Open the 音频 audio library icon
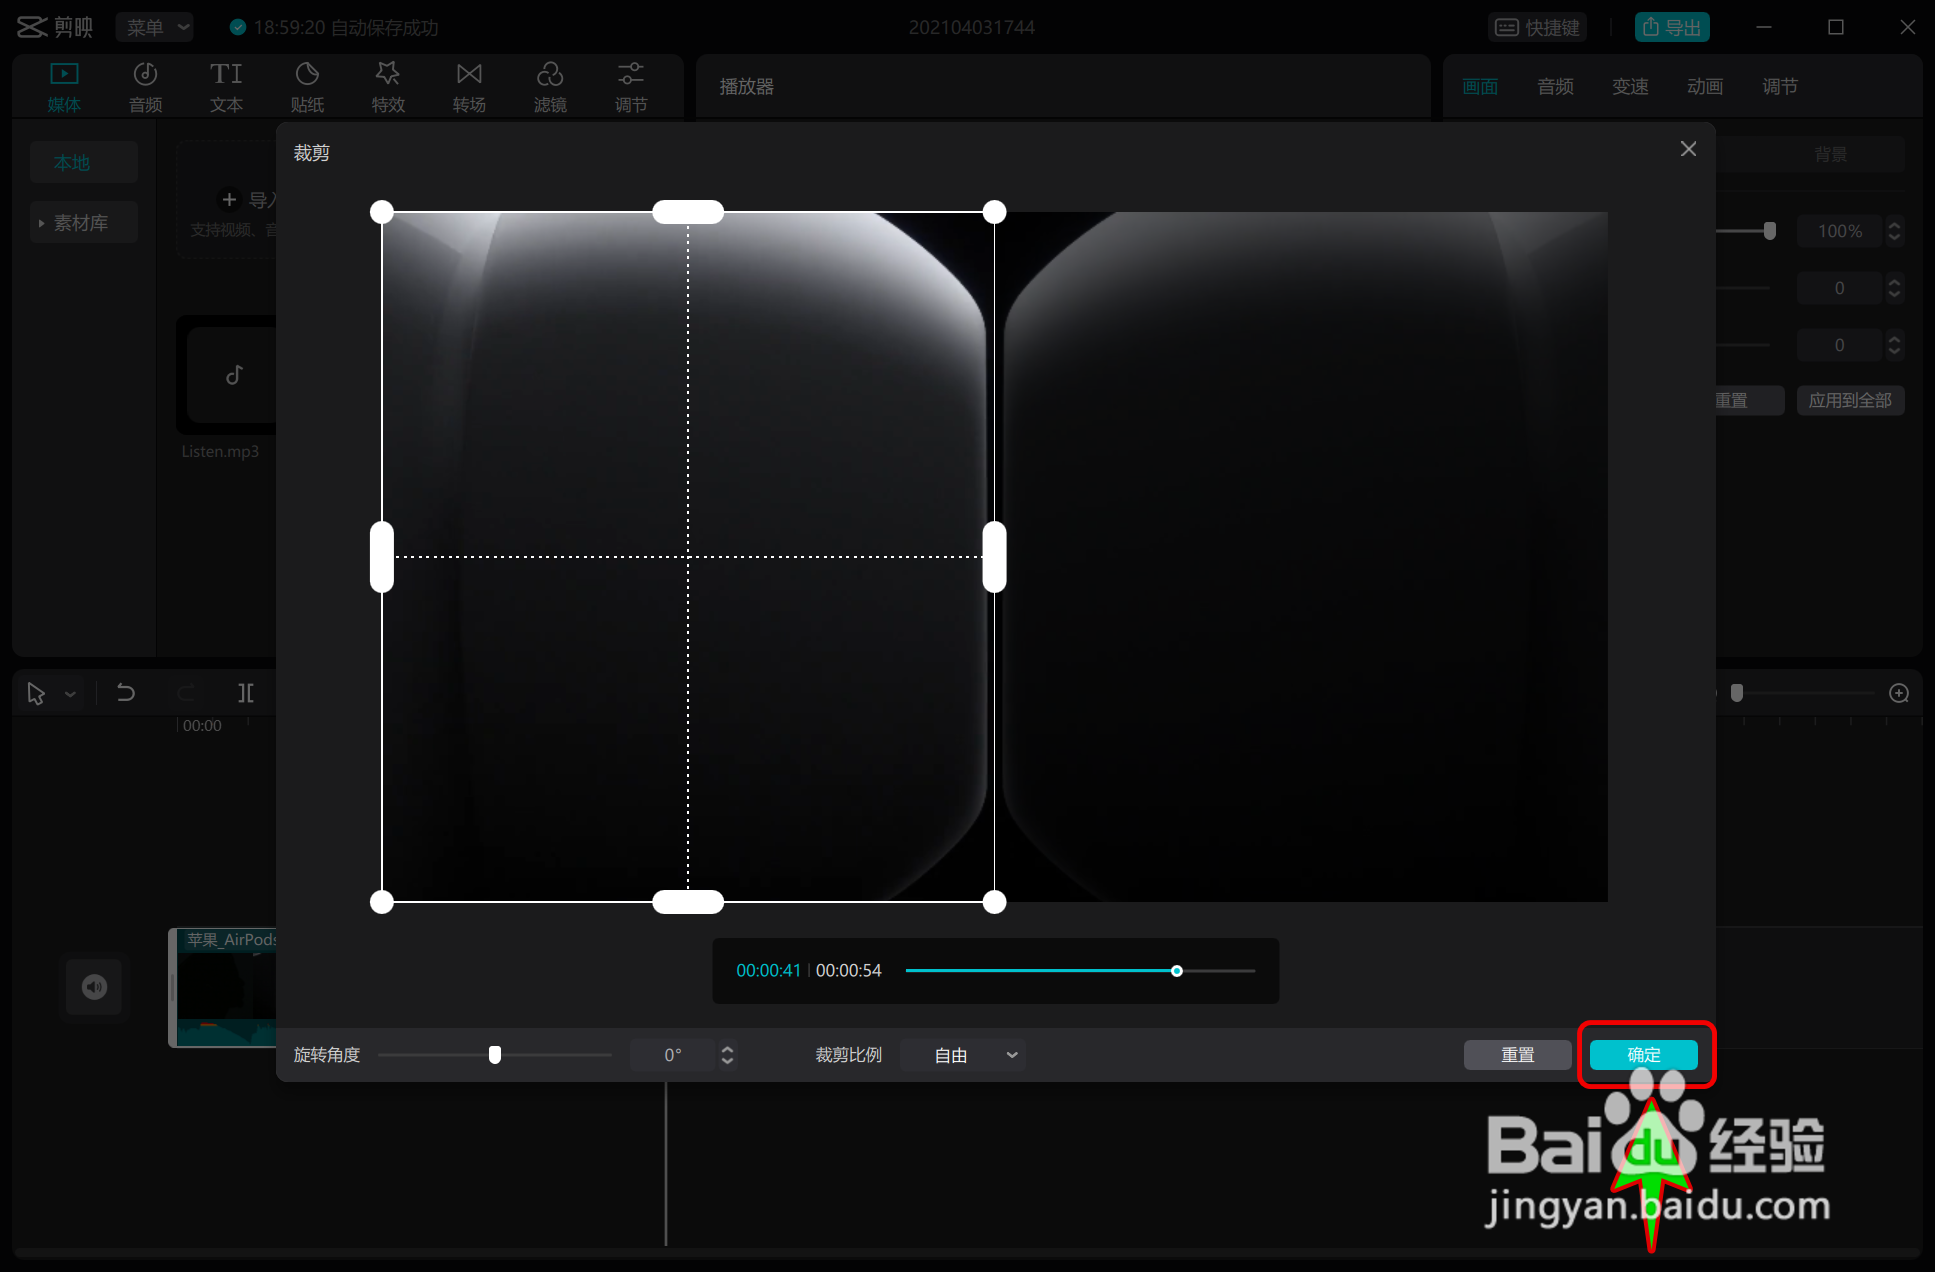The width and height of the screenshot is (1935, 1272). [x=145, y=87]
